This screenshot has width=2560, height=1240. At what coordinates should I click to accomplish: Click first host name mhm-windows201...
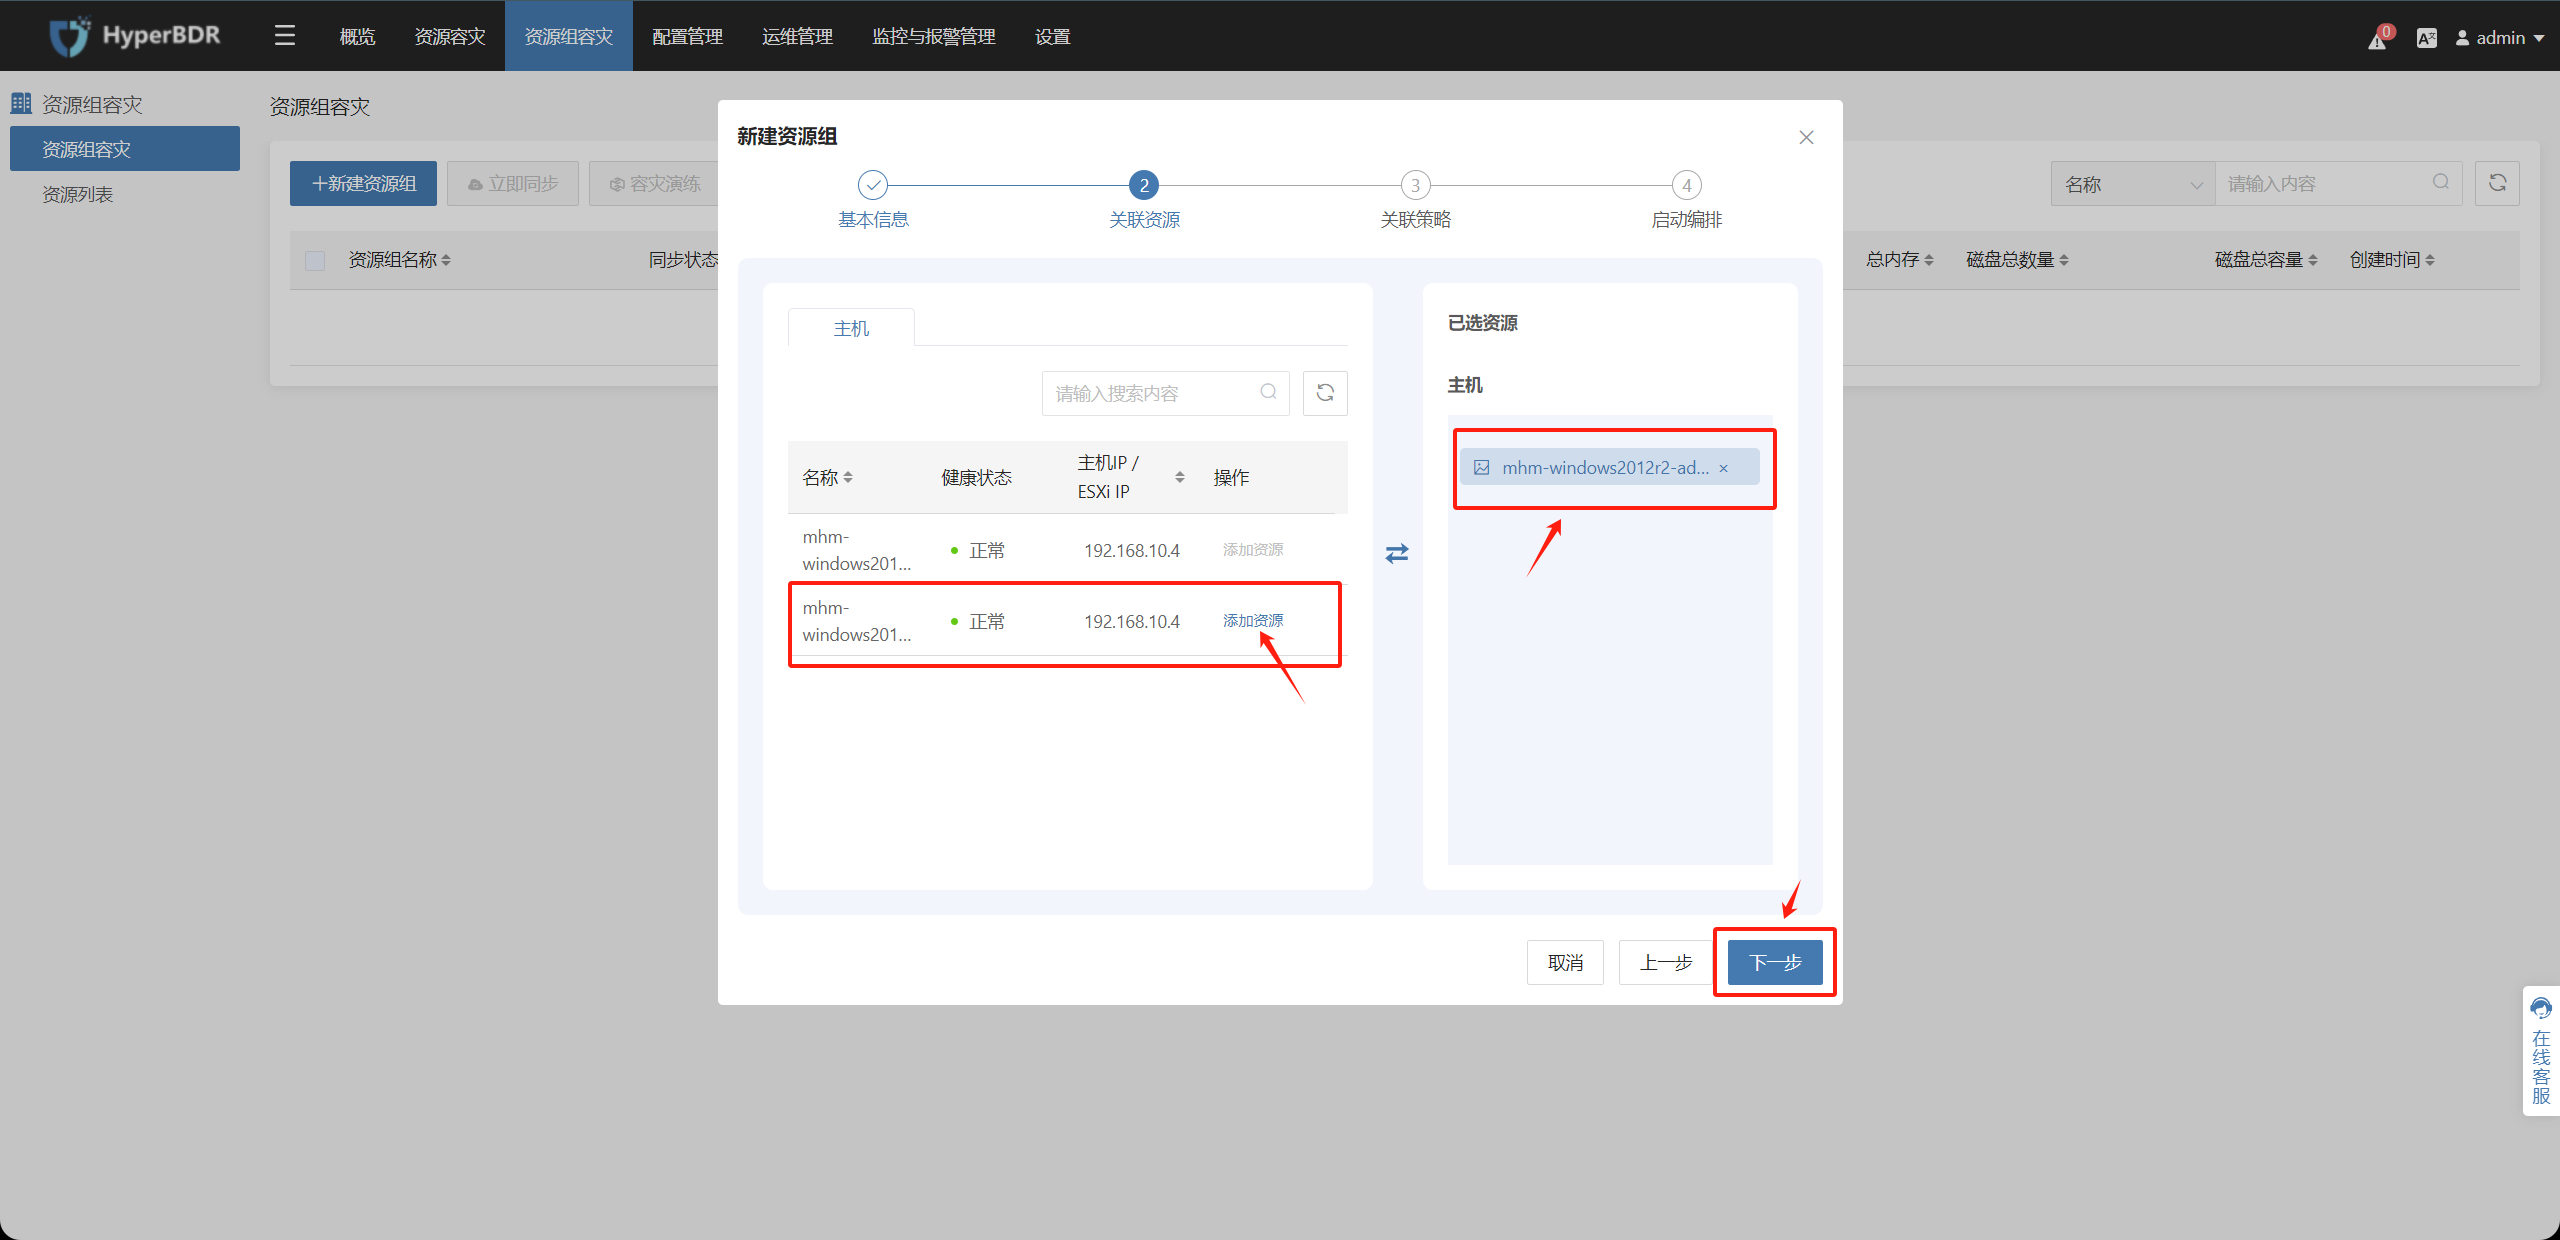(857, 550)
